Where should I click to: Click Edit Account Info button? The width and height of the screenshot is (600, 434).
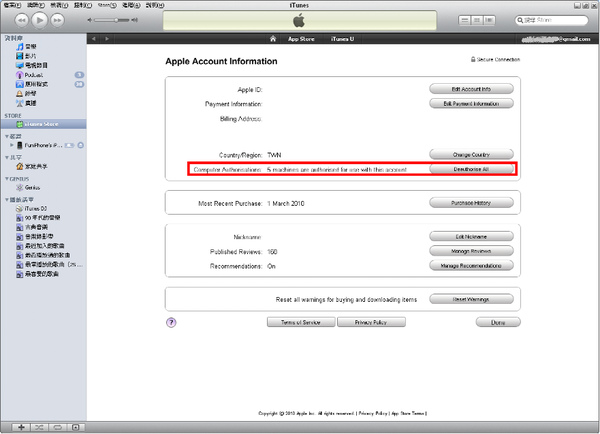click(x=471, y=89)
